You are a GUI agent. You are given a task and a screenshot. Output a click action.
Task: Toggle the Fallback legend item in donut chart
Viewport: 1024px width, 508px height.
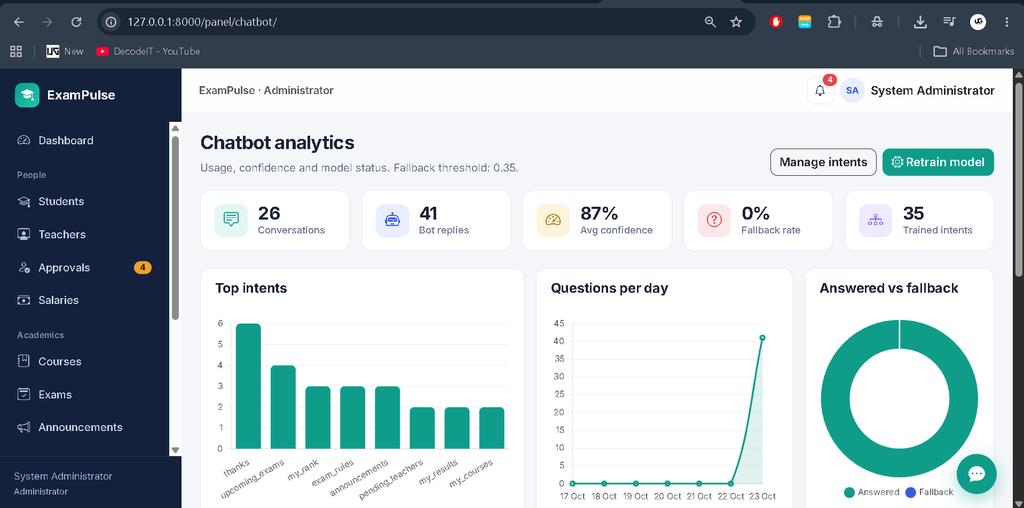click(929, 492)
